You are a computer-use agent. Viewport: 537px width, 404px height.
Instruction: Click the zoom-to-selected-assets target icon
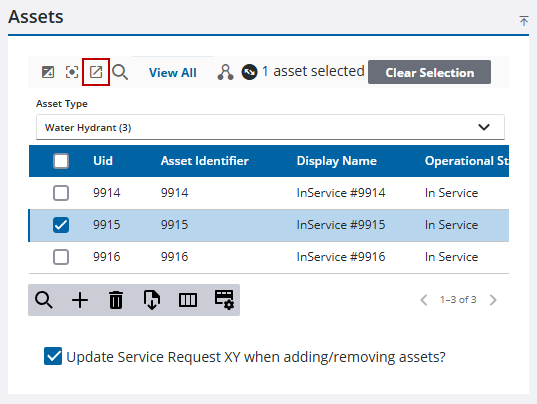pos(72,72)
